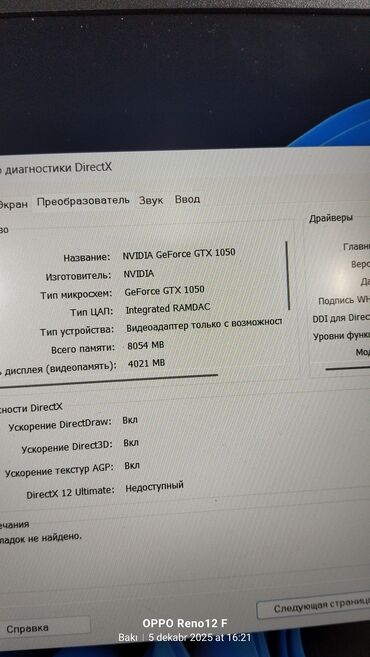Click the Изготовитель label
The height and width of the screenshot is (657, 370).
click(79, 277)
